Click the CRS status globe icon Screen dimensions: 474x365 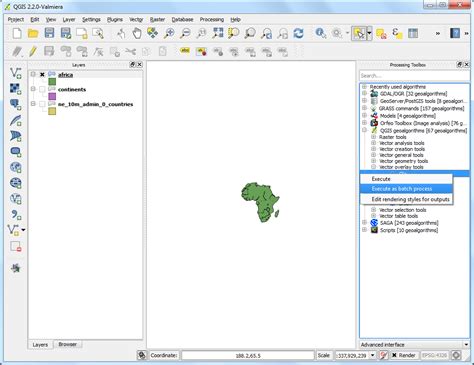click(x=457, y=355)
